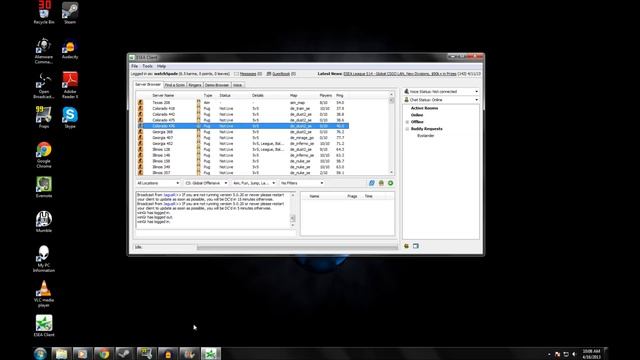Click the Windows Start button
The image size is (640, 360).
coord(40,353)
